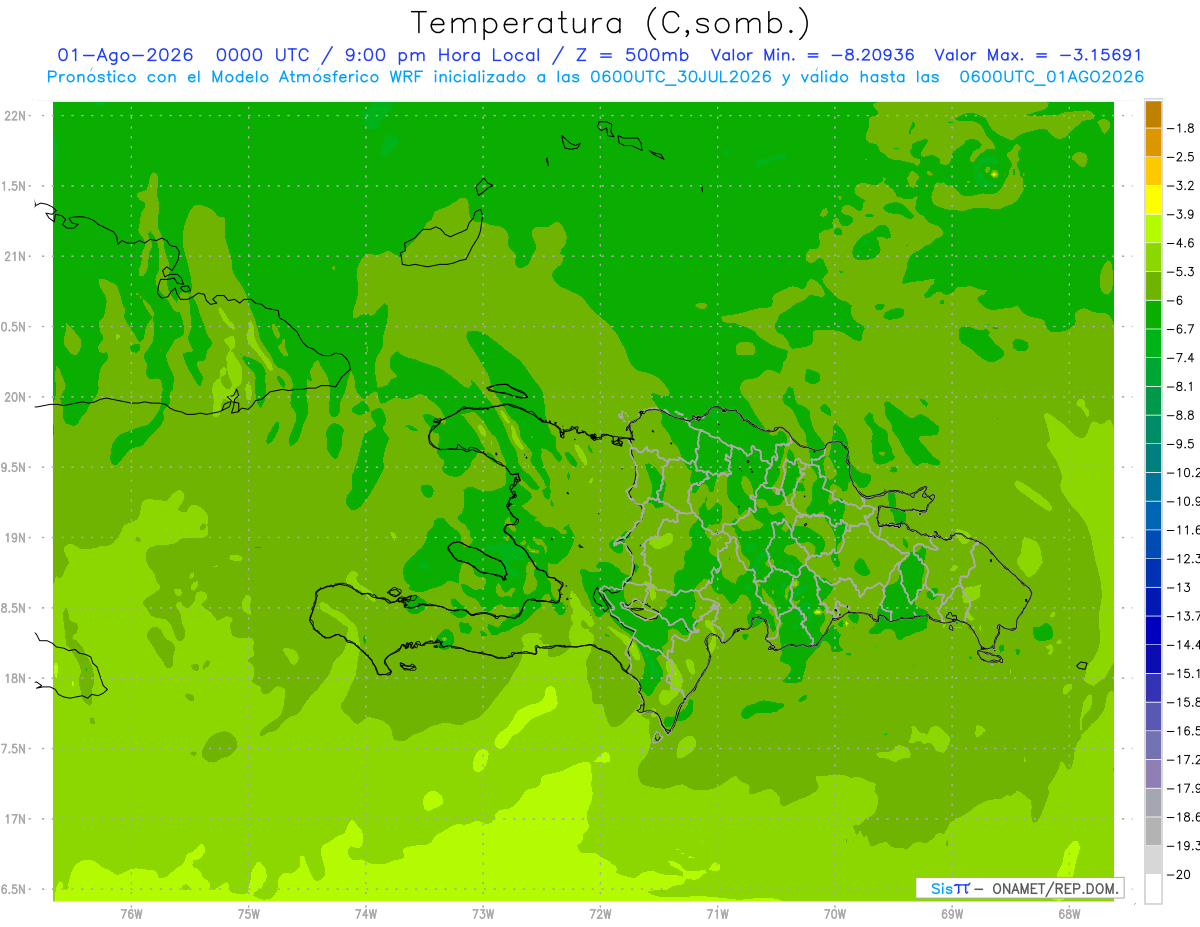
Task: Click the longitude label "76W"
Action: tap(131, 914)
